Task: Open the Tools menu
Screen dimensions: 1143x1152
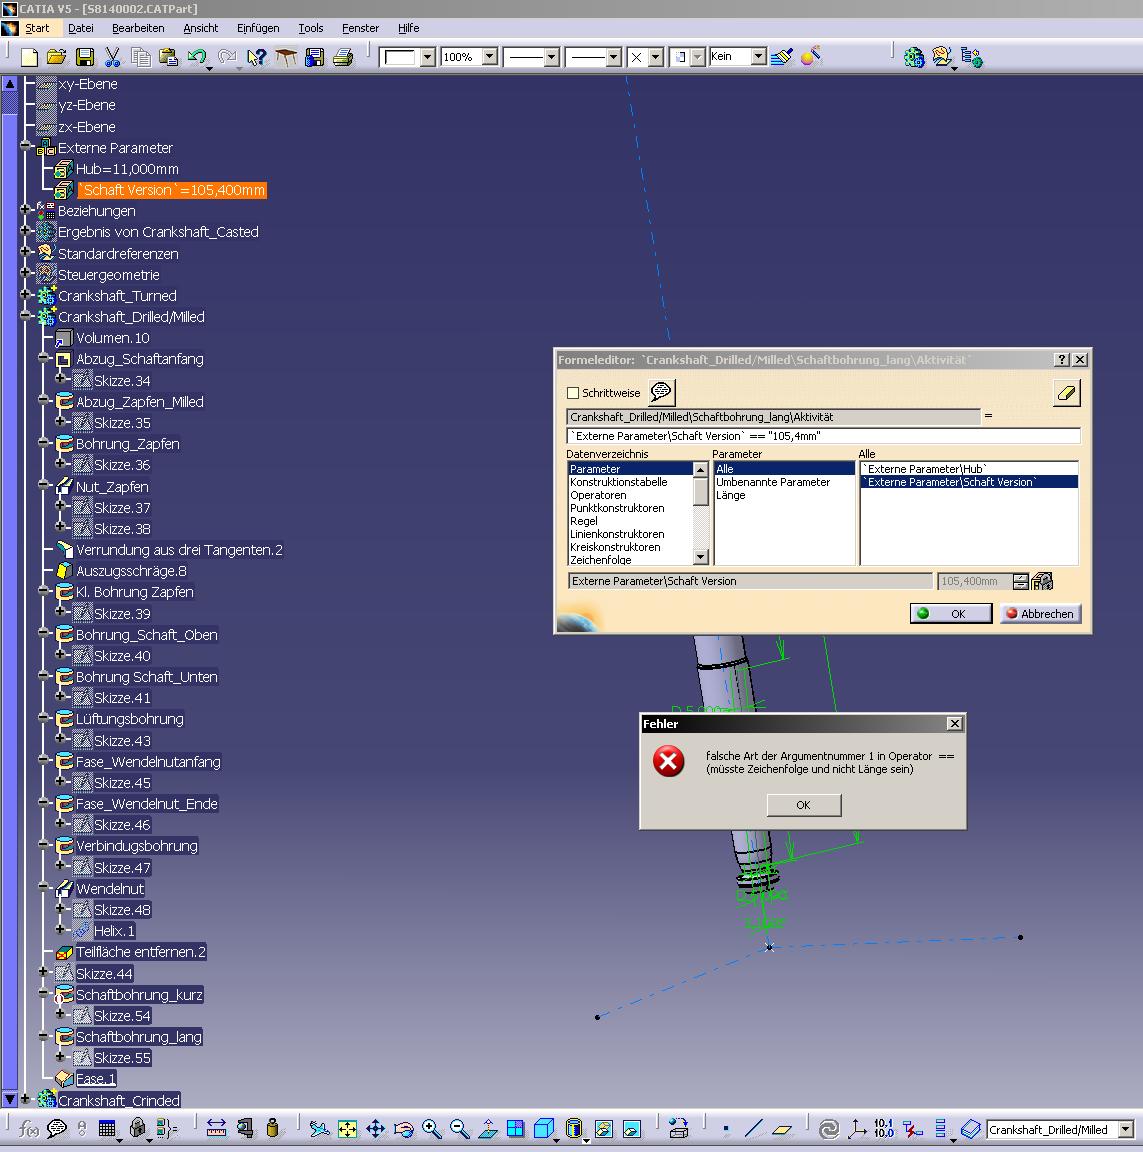Action: tap(311, 28)
